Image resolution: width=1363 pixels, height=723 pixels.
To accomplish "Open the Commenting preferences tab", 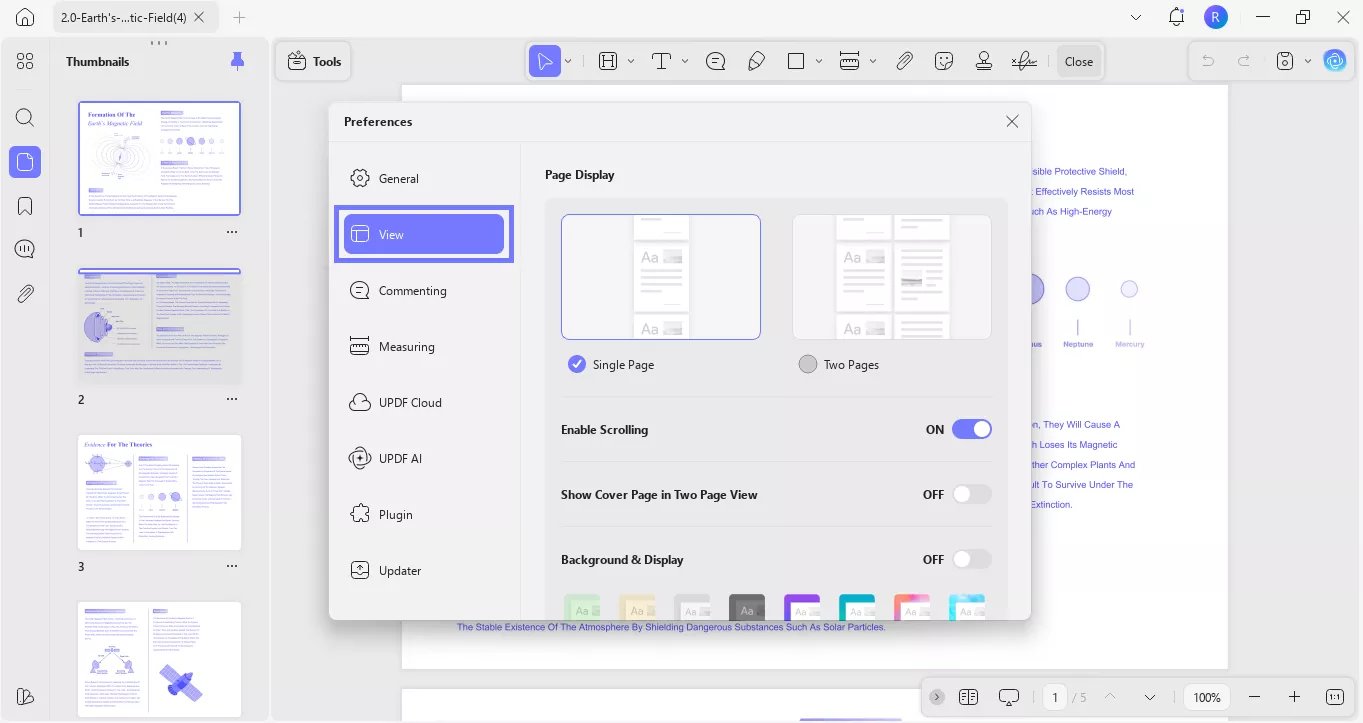I will [x=412, y=291].
